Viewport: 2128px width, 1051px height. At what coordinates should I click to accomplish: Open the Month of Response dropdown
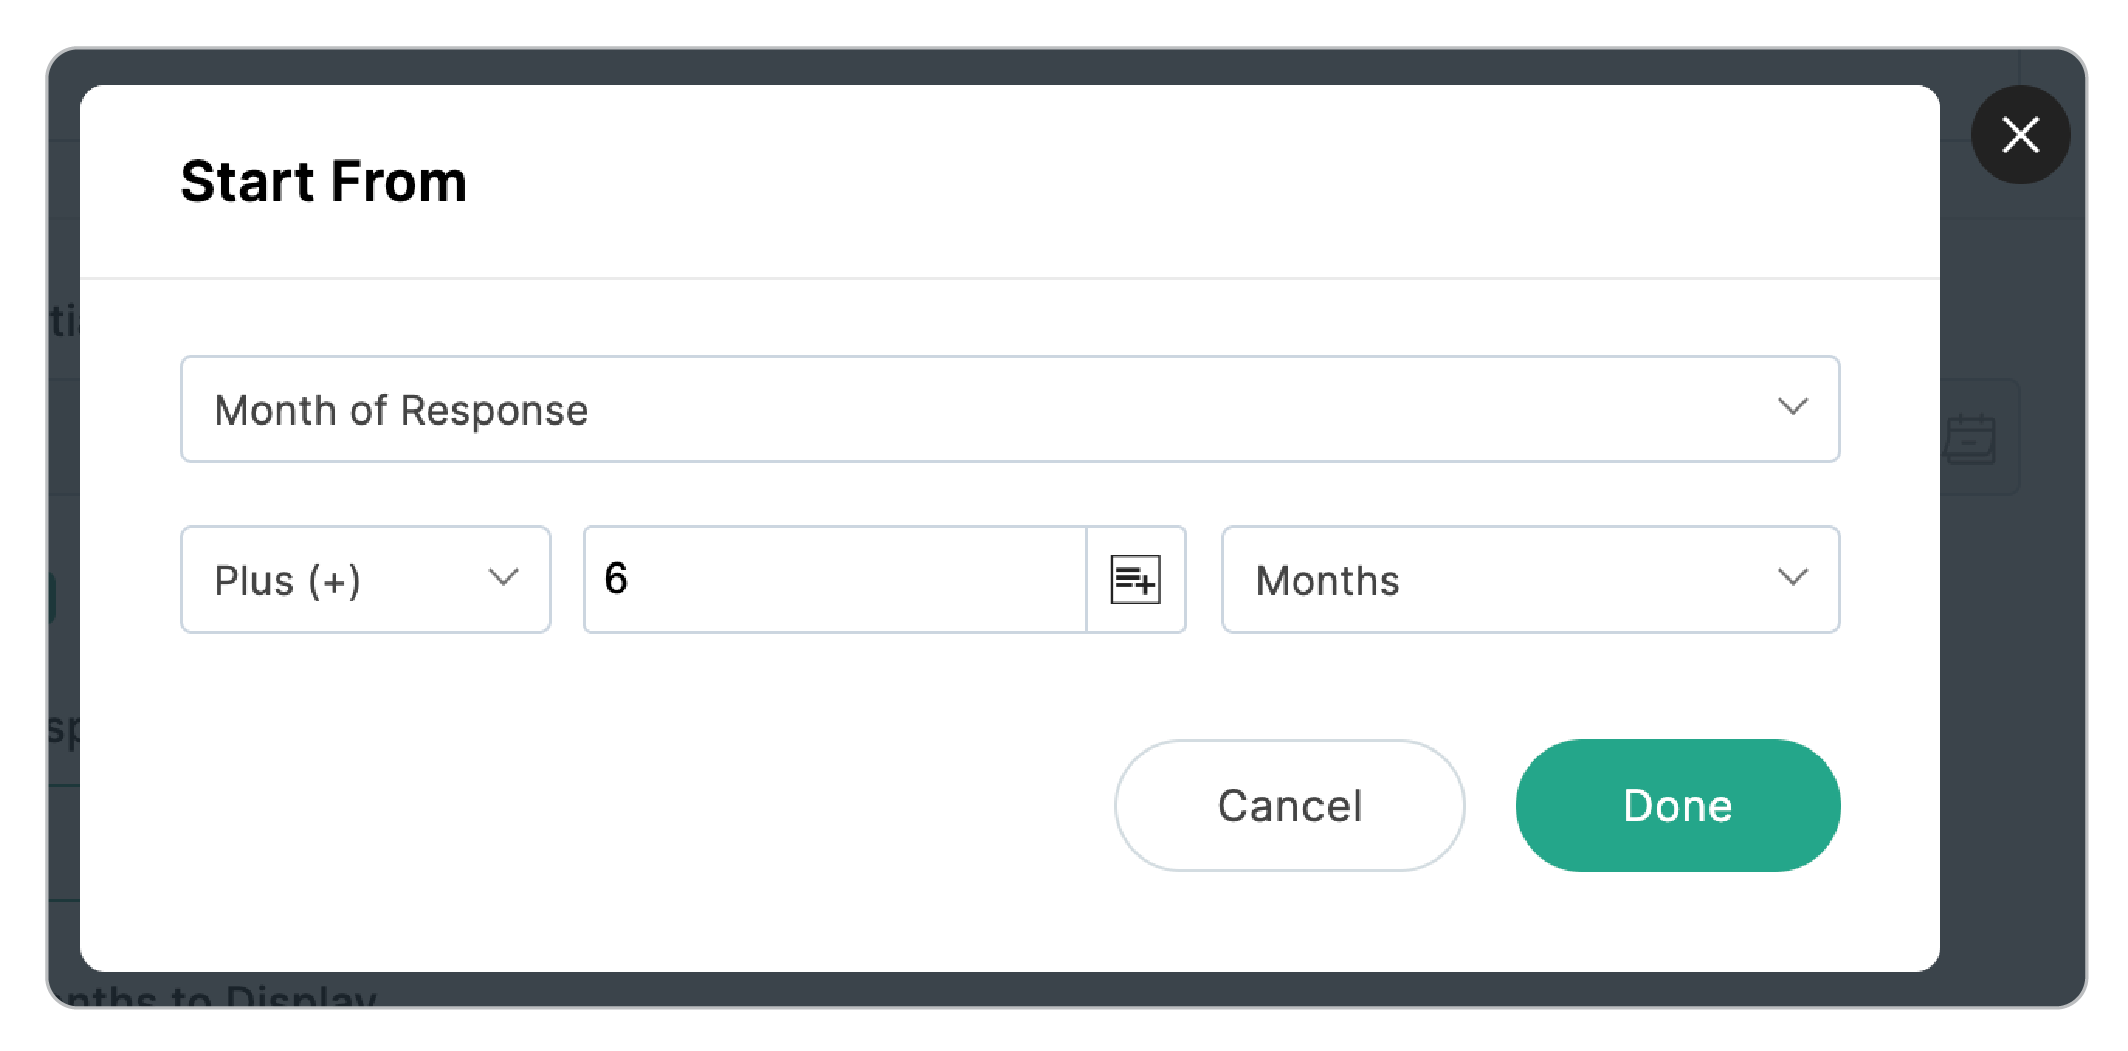1008,409
